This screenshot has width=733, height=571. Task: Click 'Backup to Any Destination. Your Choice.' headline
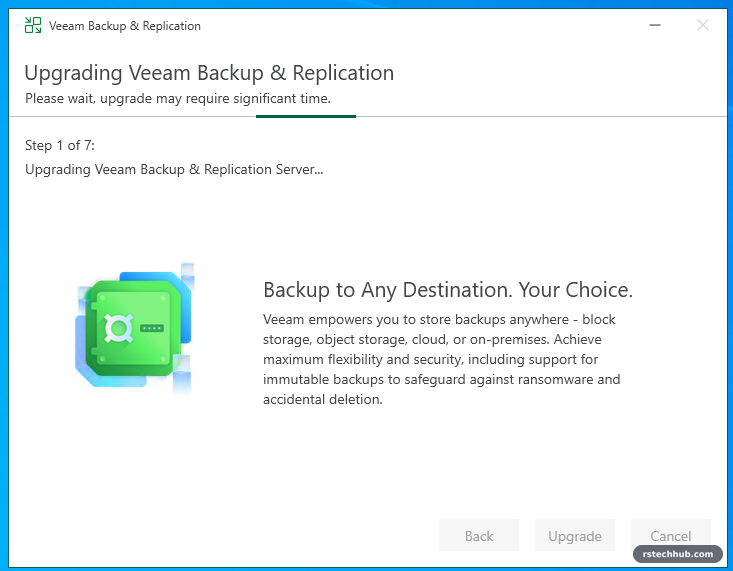448,290
